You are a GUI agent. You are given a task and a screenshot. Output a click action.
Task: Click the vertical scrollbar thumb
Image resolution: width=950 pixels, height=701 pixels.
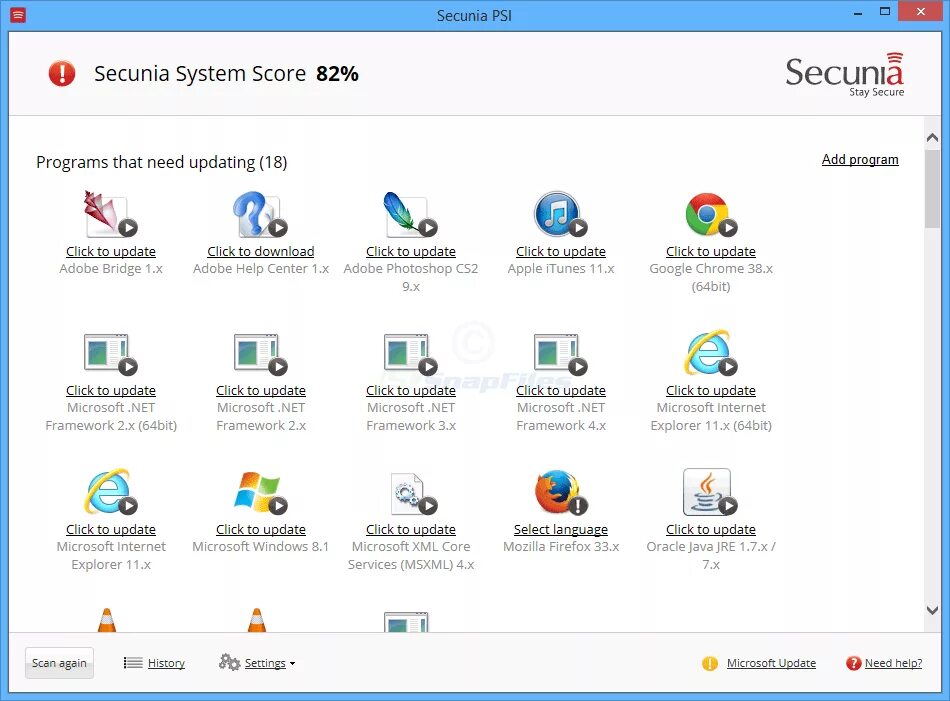click(x=932, y=189)
